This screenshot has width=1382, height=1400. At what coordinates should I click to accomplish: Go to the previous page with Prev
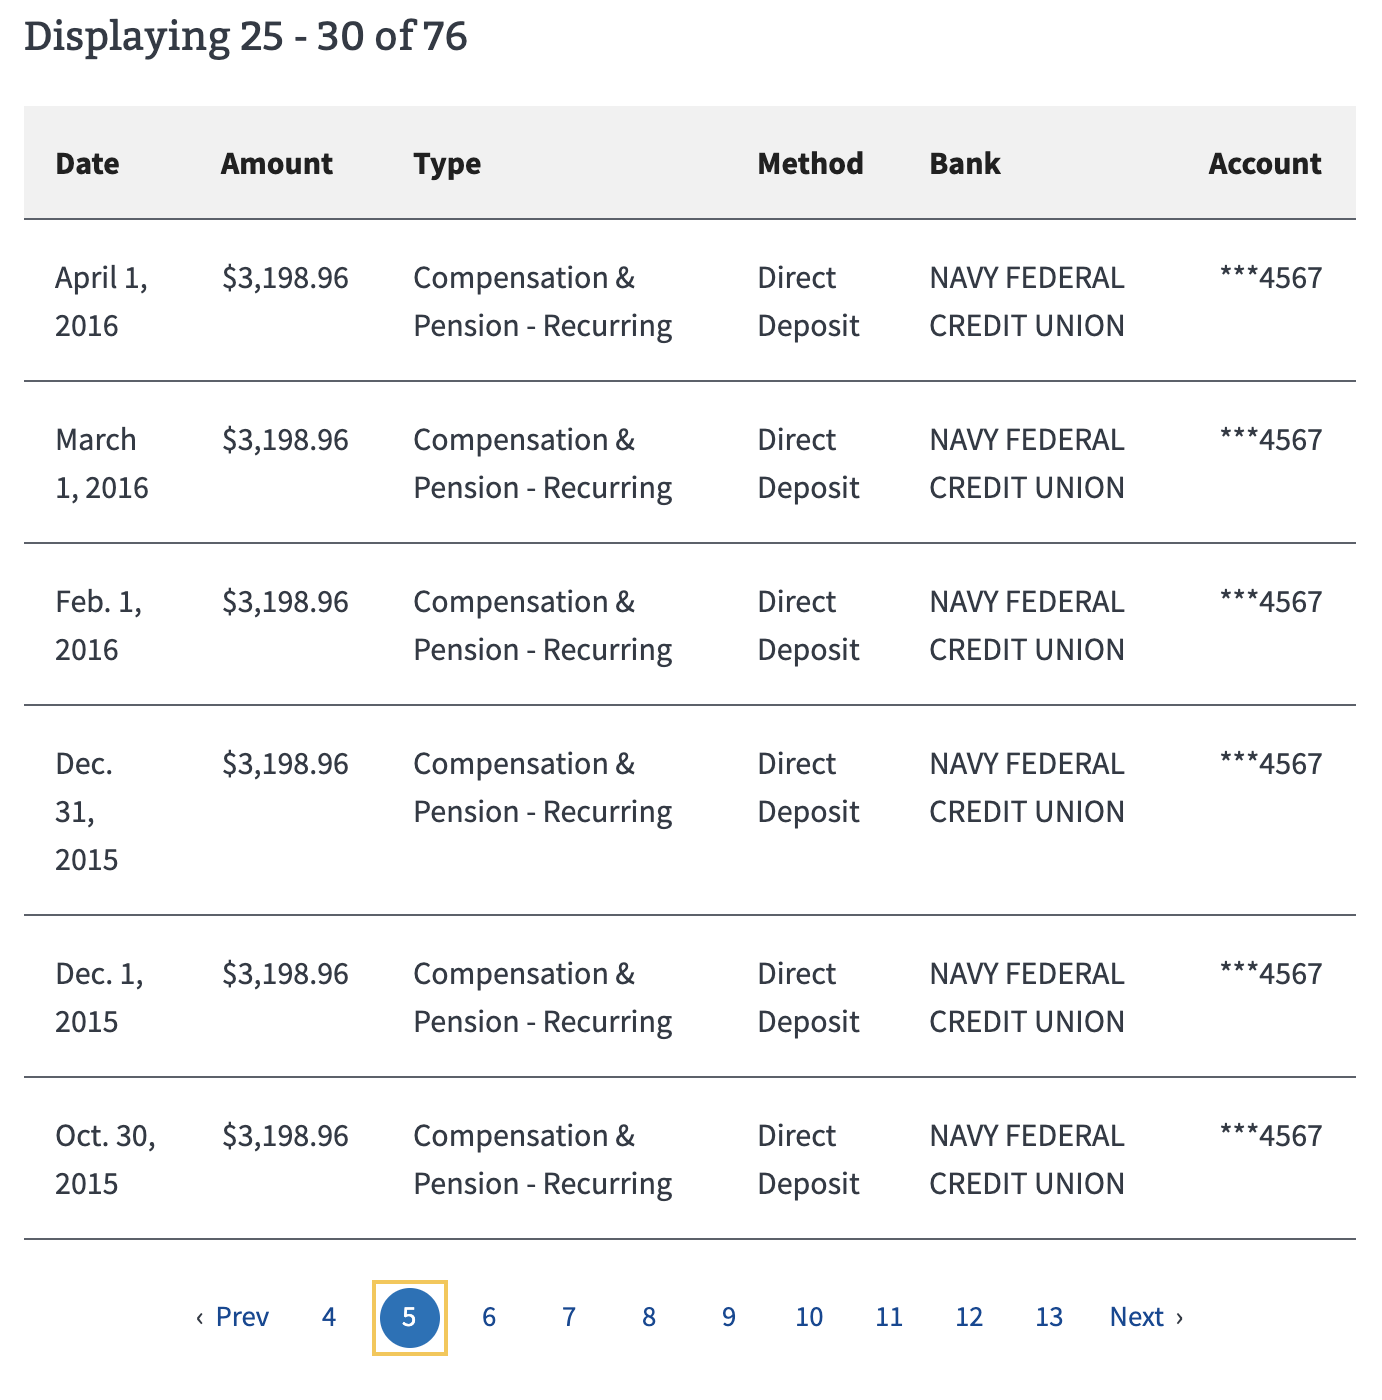click(233, 1317)
